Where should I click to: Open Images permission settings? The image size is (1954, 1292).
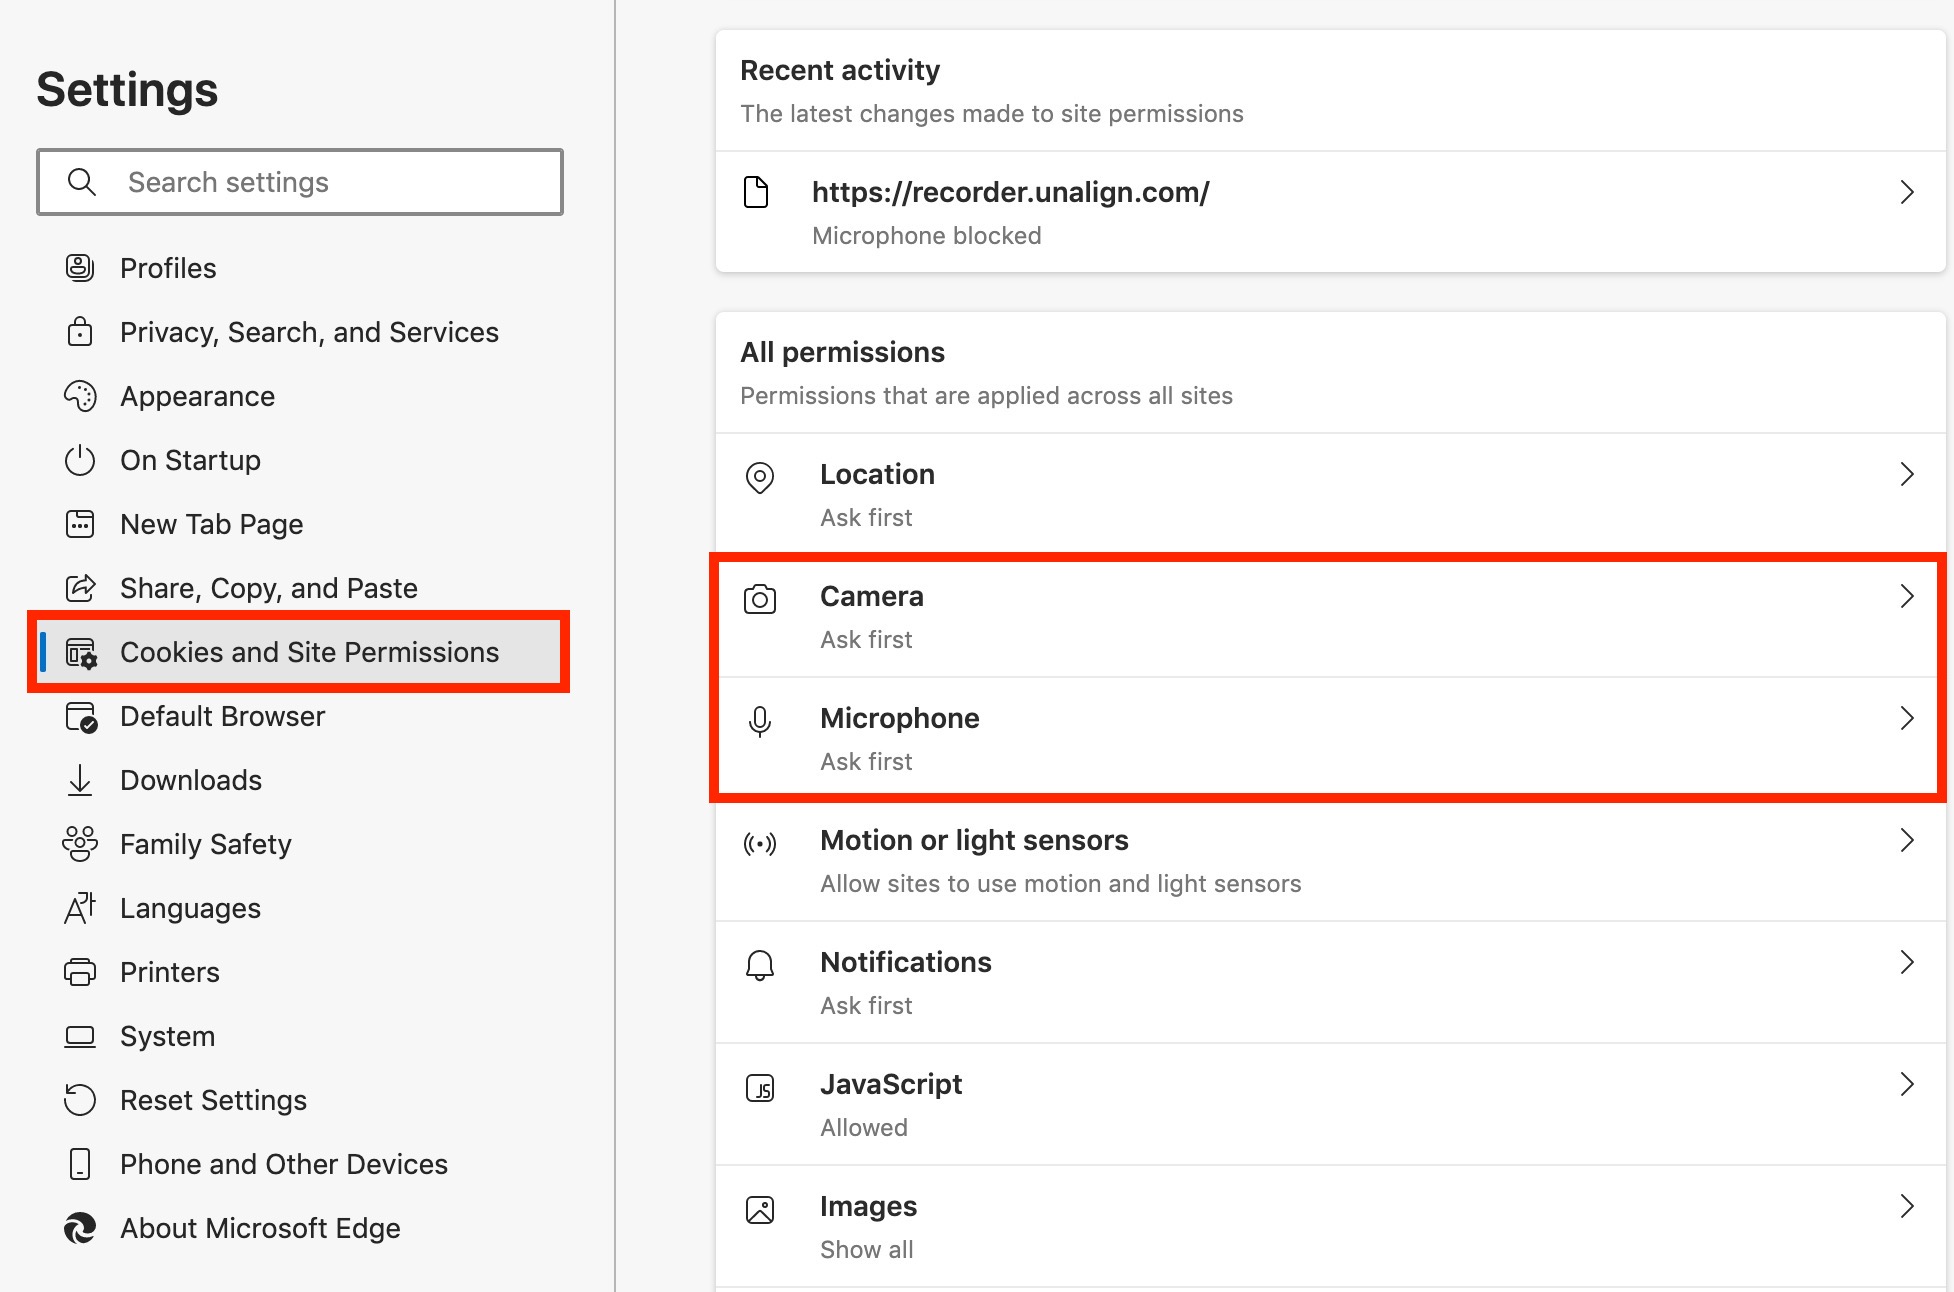click(1330, 1226)
